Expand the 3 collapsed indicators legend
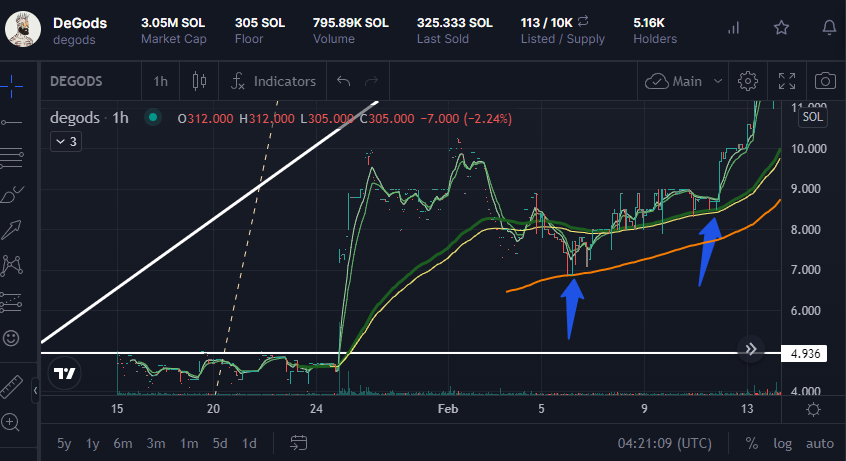The width and height of the screenshot is (846, 461). click(x=66, y=142)
